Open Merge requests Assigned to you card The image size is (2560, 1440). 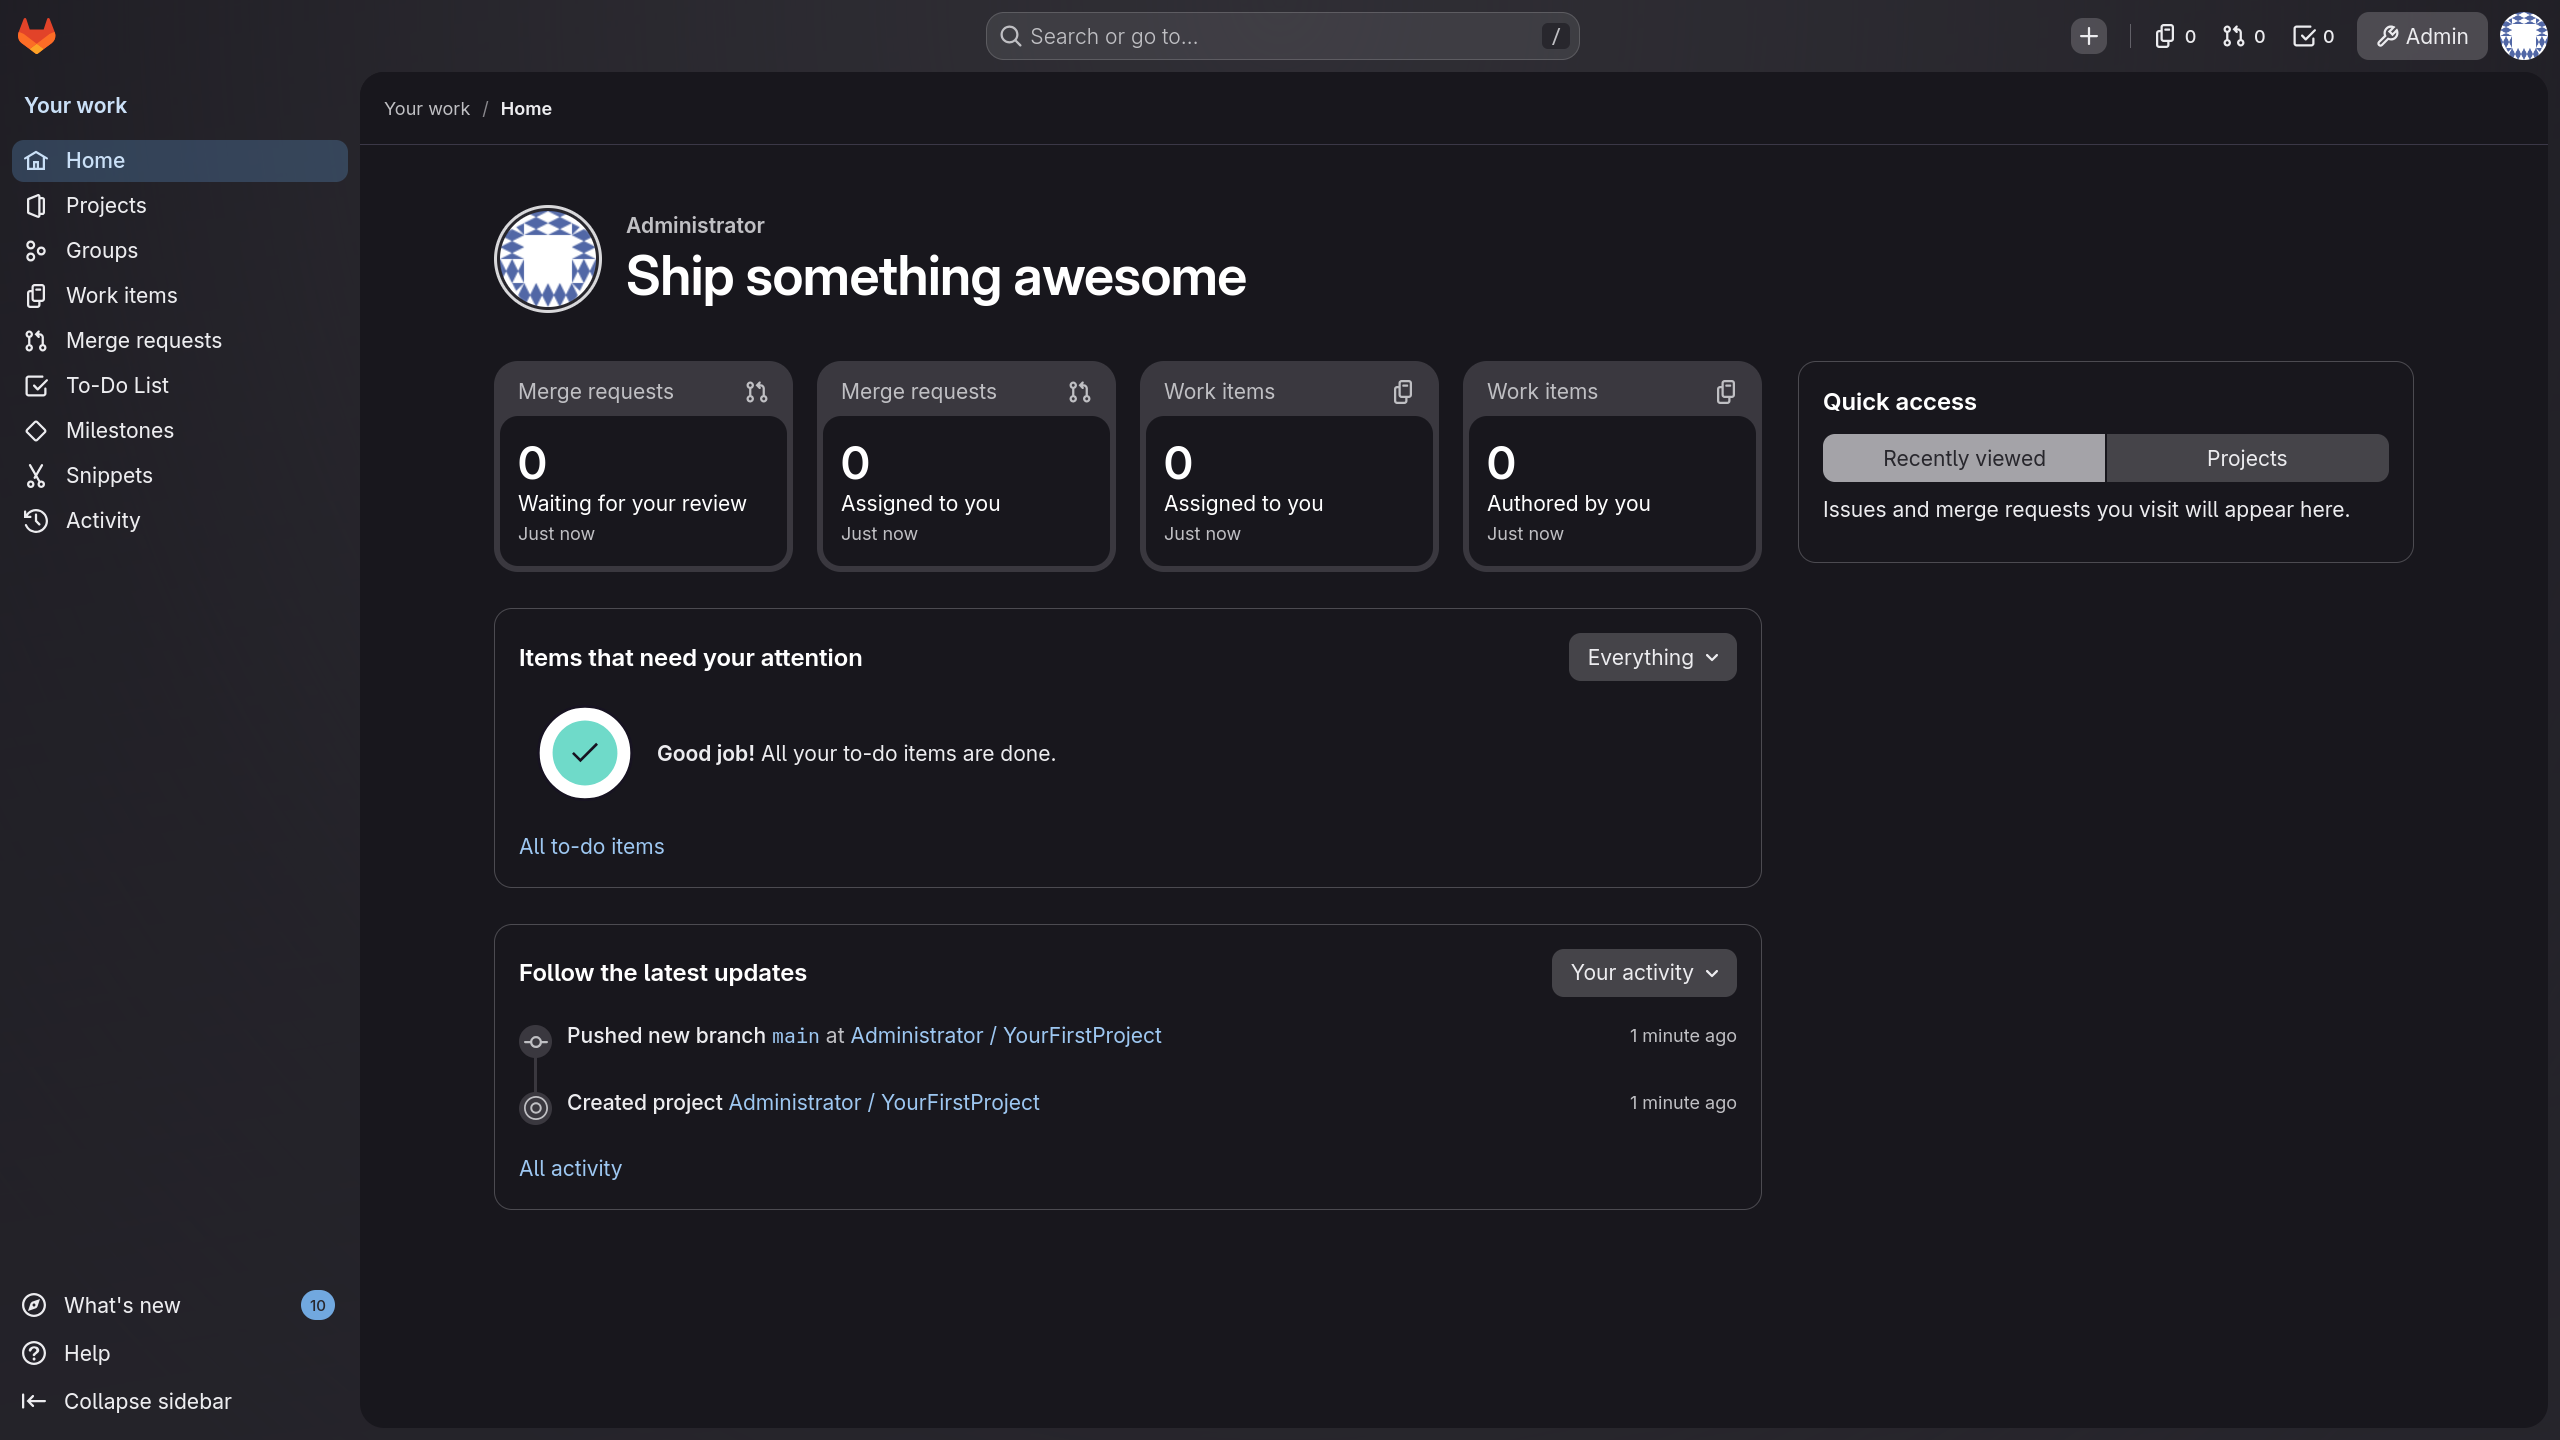(966, 466)
